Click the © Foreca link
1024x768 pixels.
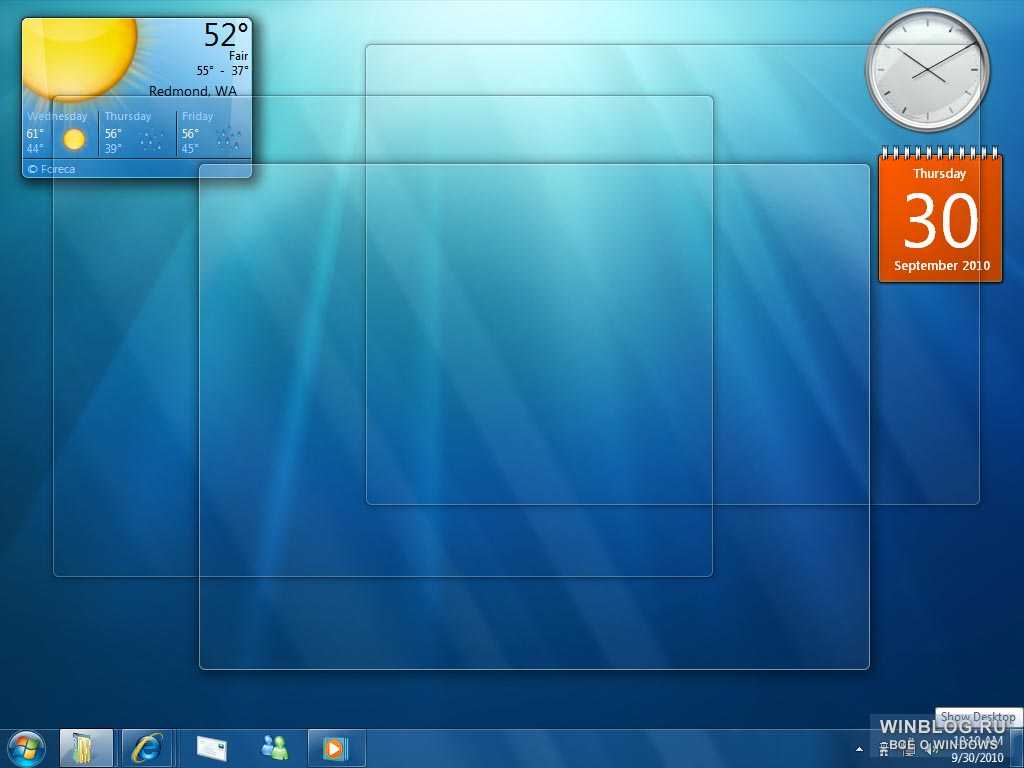click(x=51, y=169)
